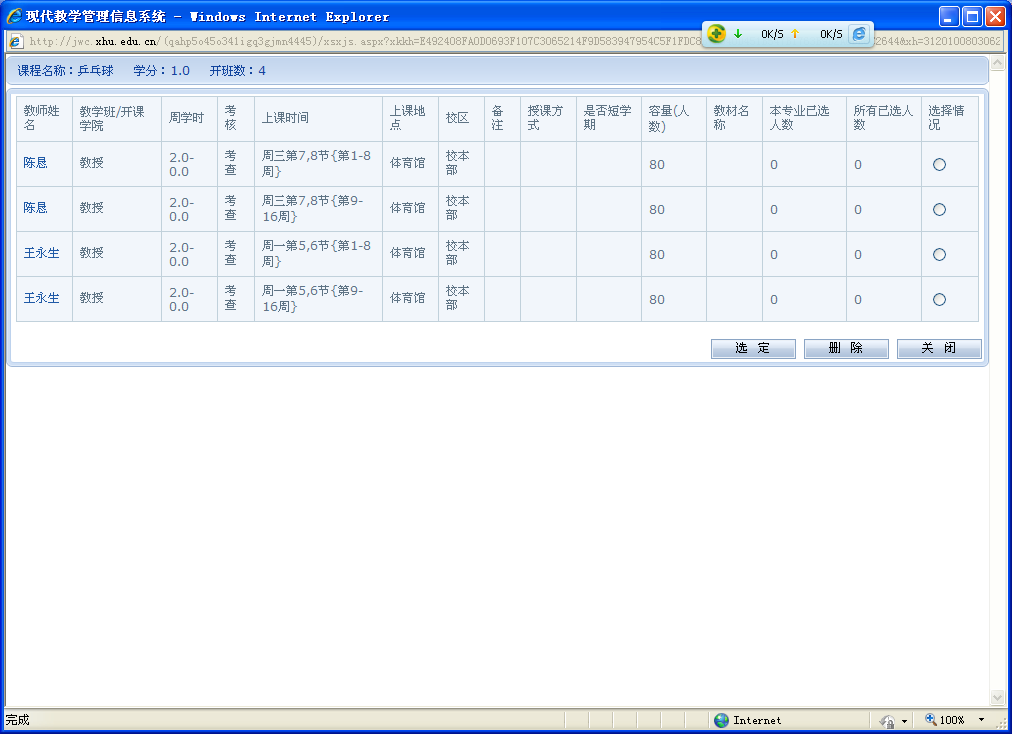Open teacher link 王永生 in third row
The image size is (1012, 734).
pyautogui.click(x=41, y=253)
